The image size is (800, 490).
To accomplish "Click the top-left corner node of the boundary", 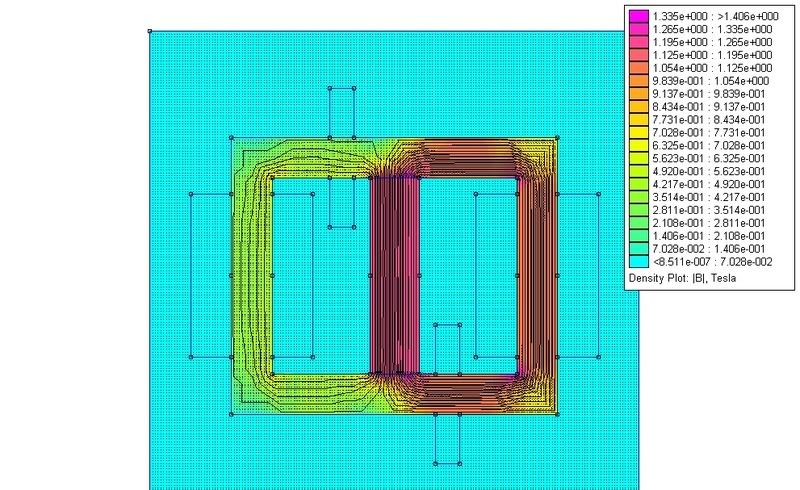I will click(x=149, y=31).
